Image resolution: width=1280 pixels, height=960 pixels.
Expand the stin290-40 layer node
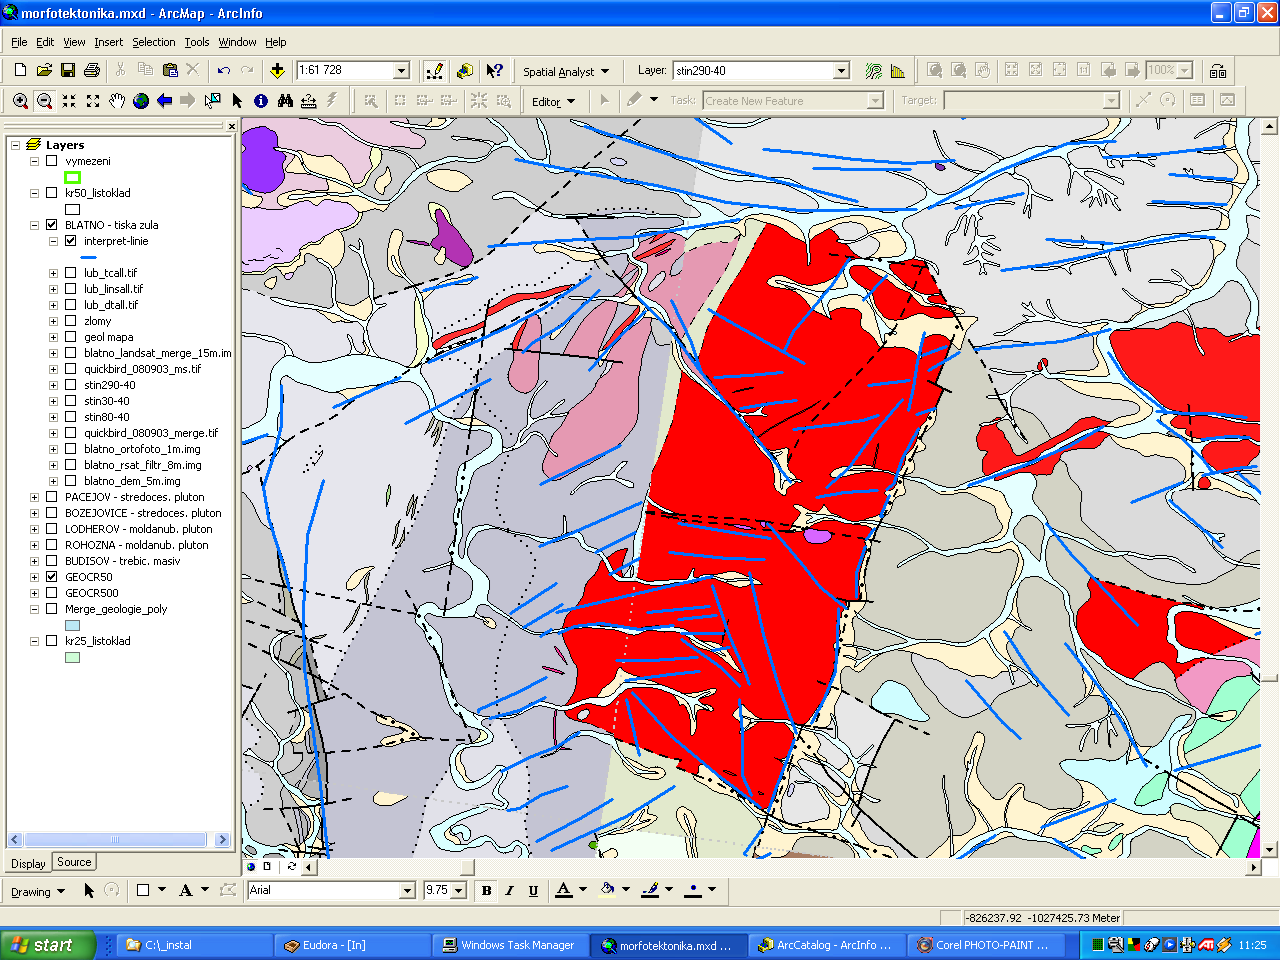coord(53,384)
